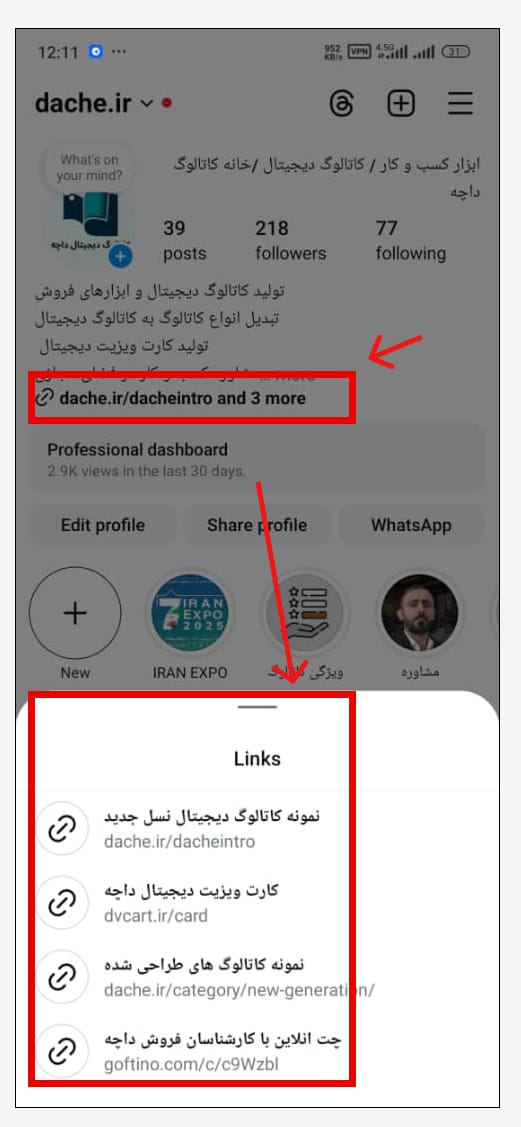521x1127 pixels.
Task: Tap the link icon beside the new-generation category link
Action: click(x=62, y=977)
